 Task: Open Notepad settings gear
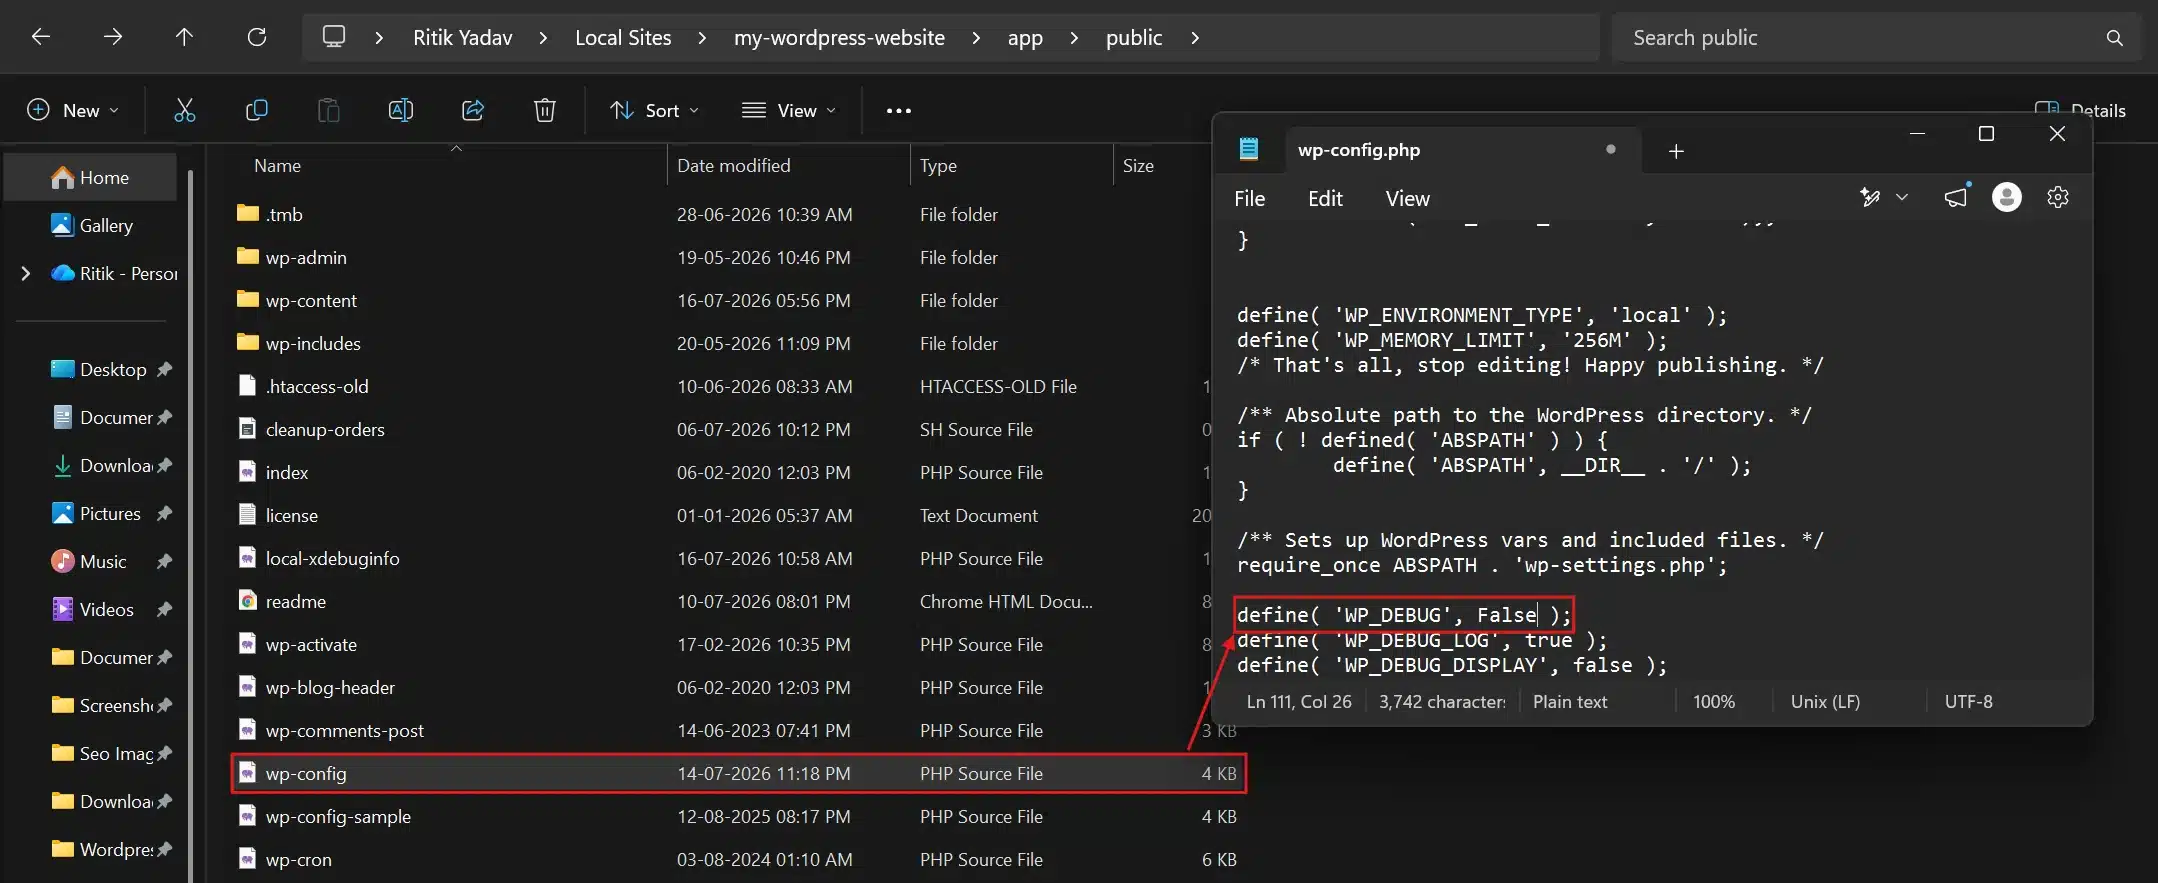coord(2058,197)
